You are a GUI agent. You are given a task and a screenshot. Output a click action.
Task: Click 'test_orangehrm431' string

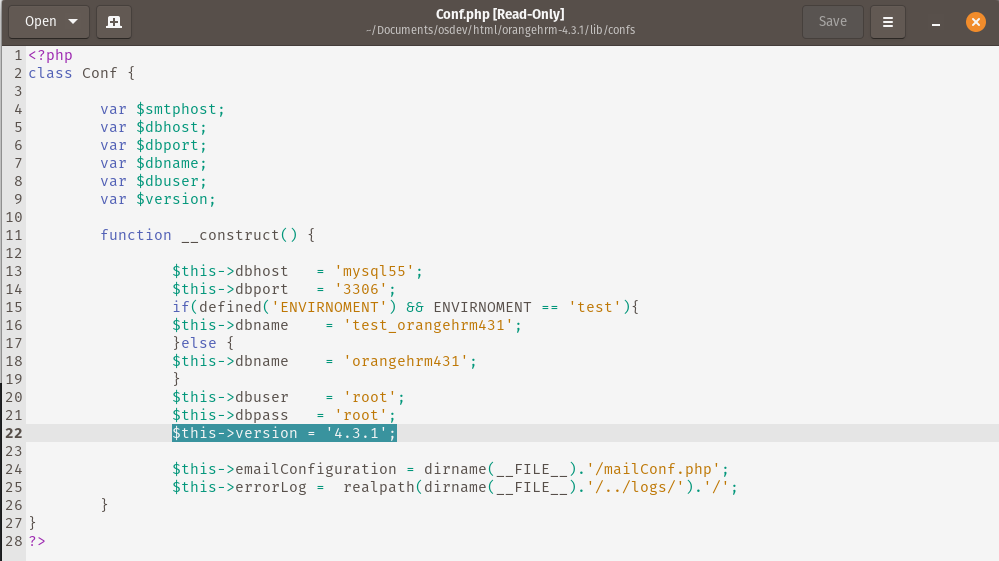coord(429,325)
